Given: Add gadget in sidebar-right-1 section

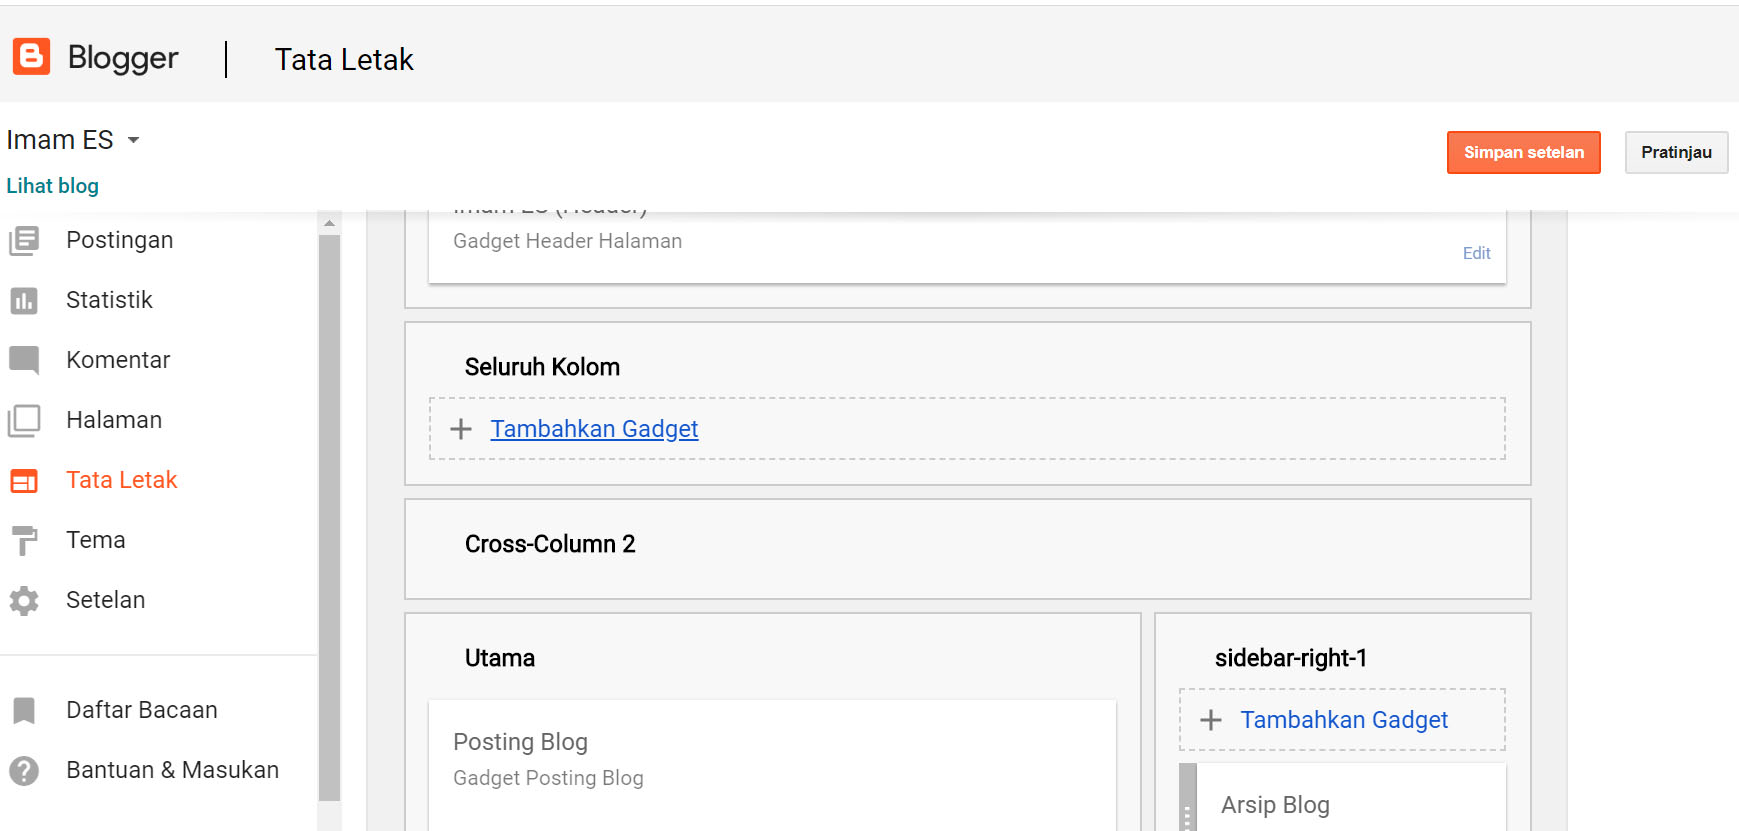Looking at the screenshot, I should pyautogui.click(x=1344, y=720).
